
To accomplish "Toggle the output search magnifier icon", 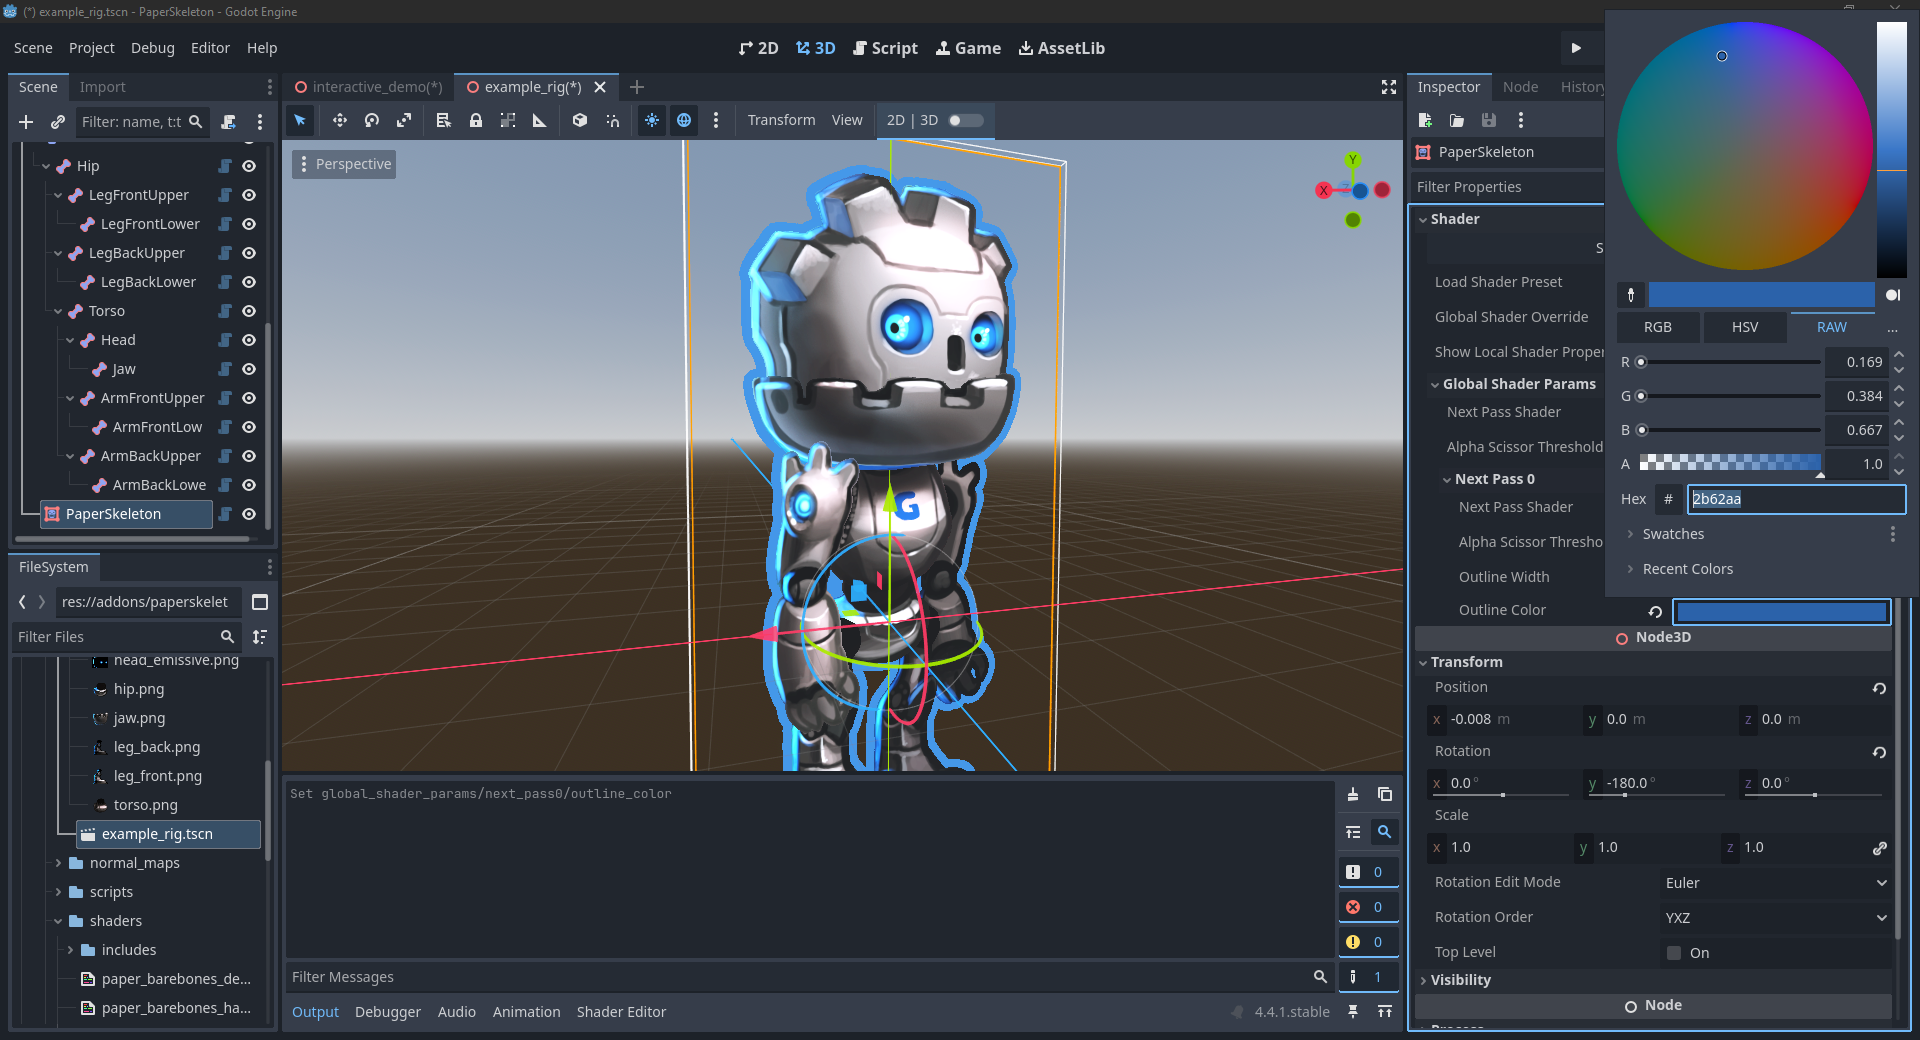I will tap(1385, 832).
